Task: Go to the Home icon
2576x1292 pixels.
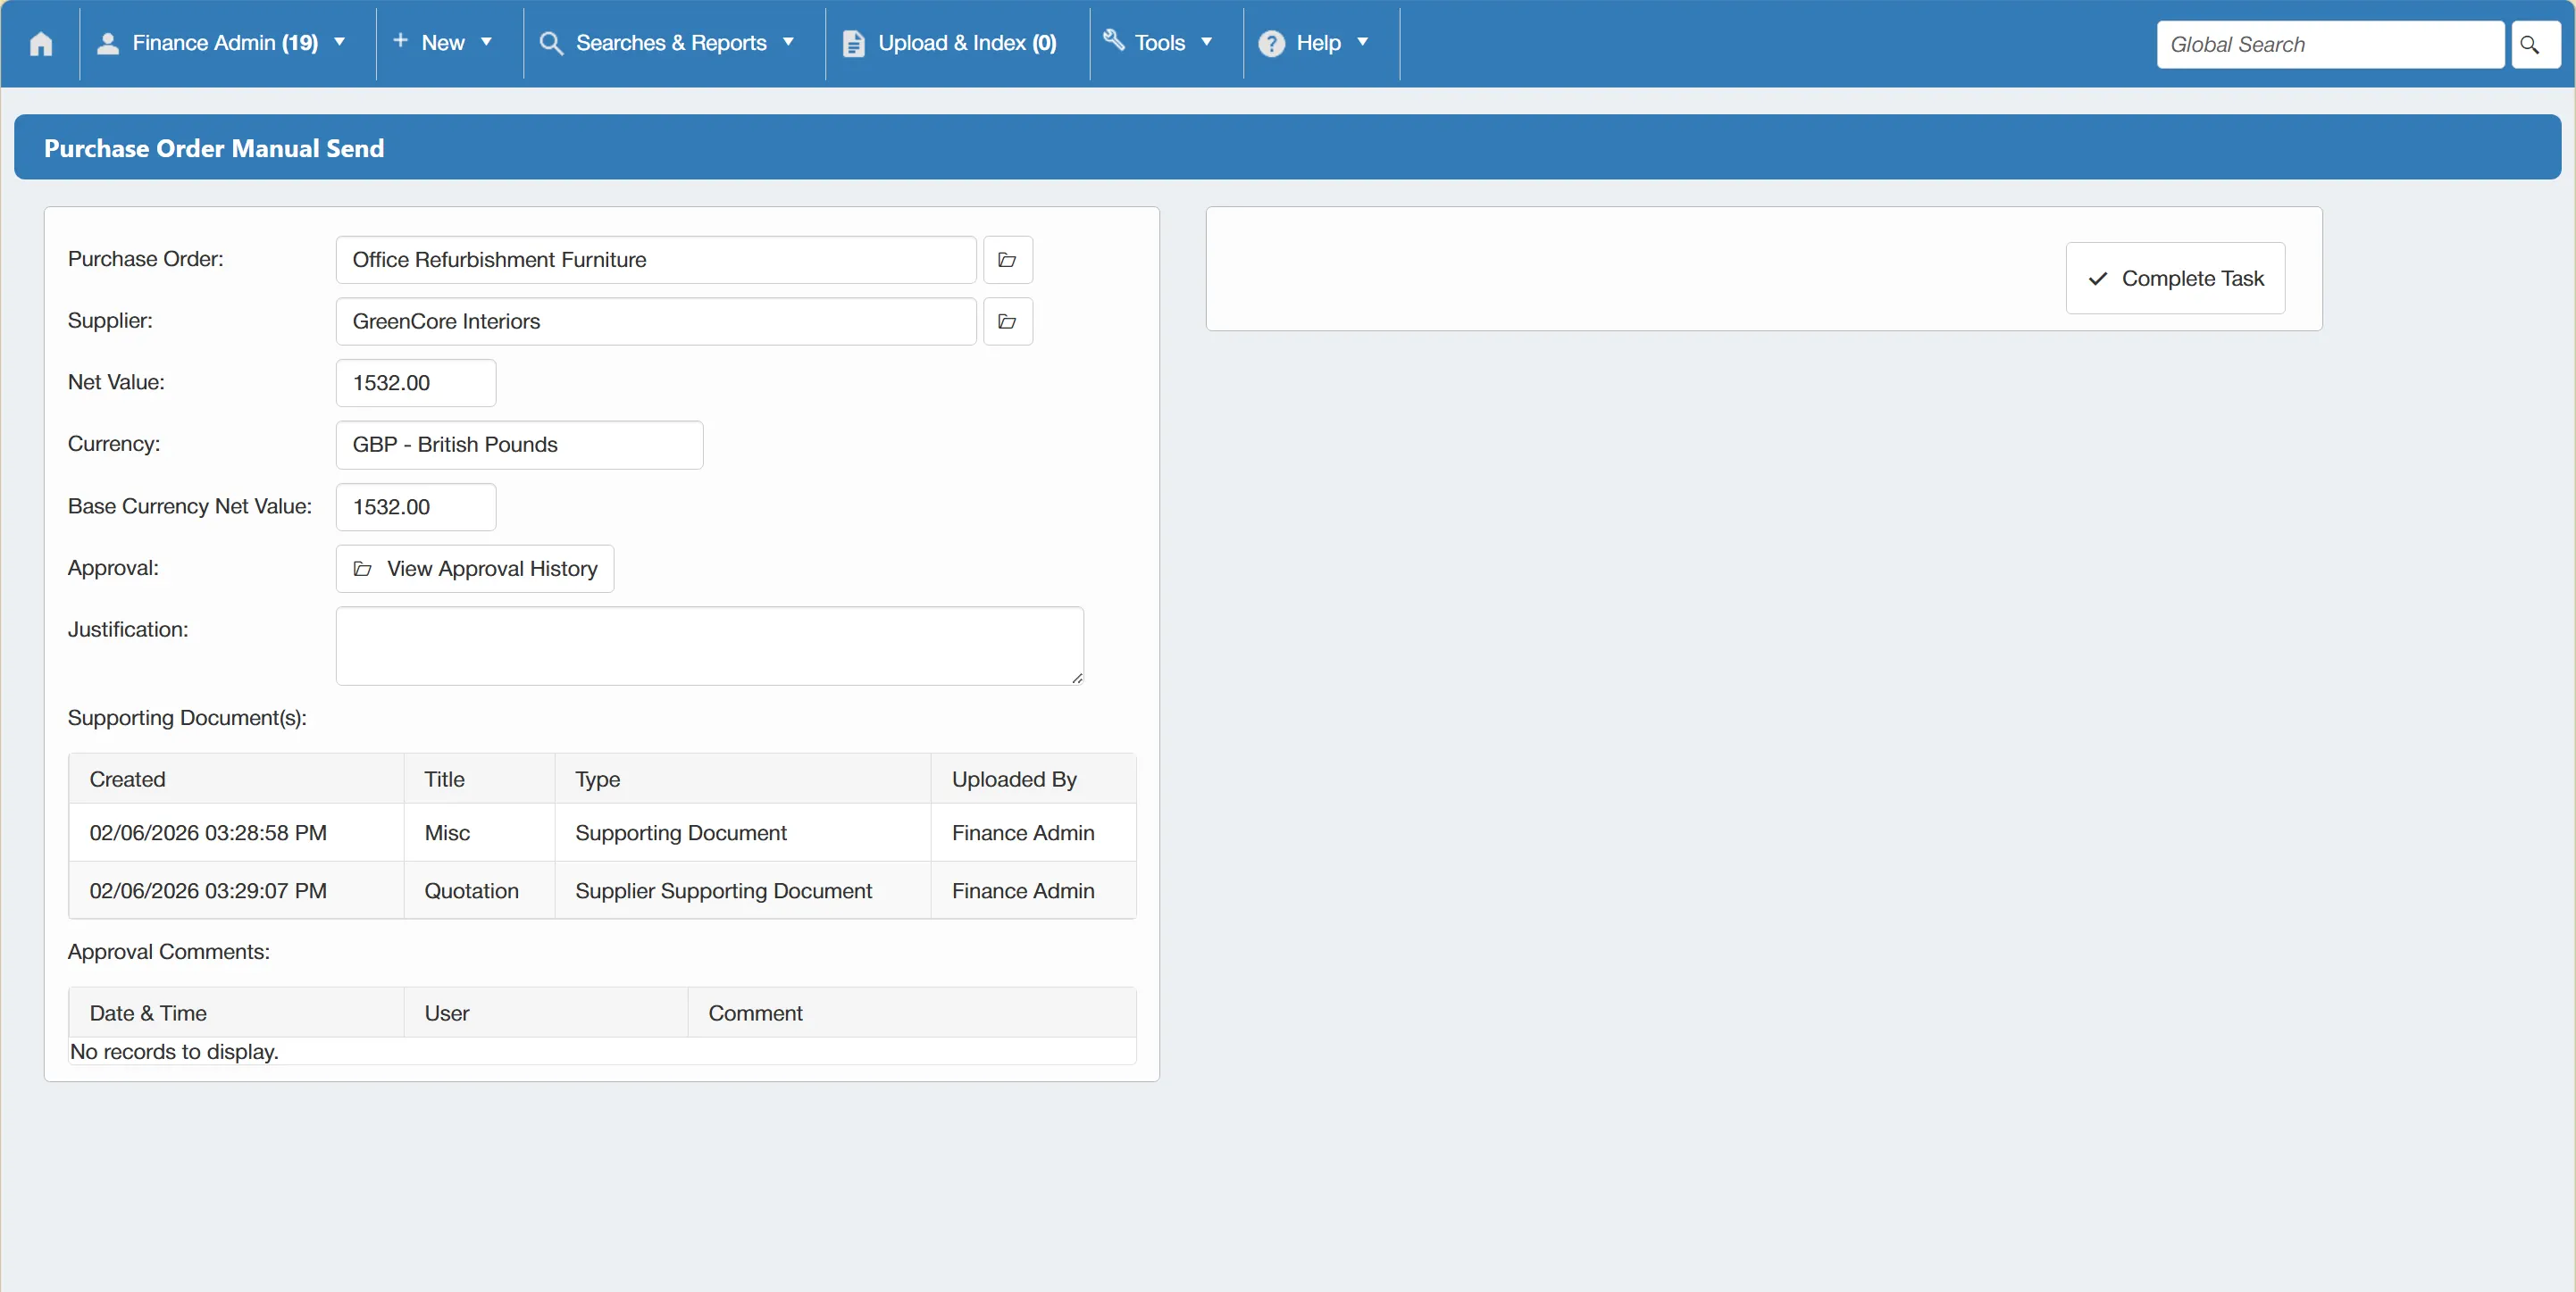Action: point(41,44)
